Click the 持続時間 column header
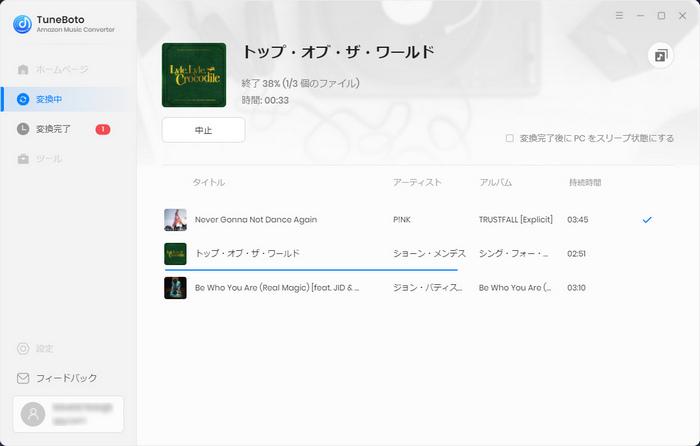Viewport: 700px width, 446px height. pyautogui.click(x=585, y=183)
